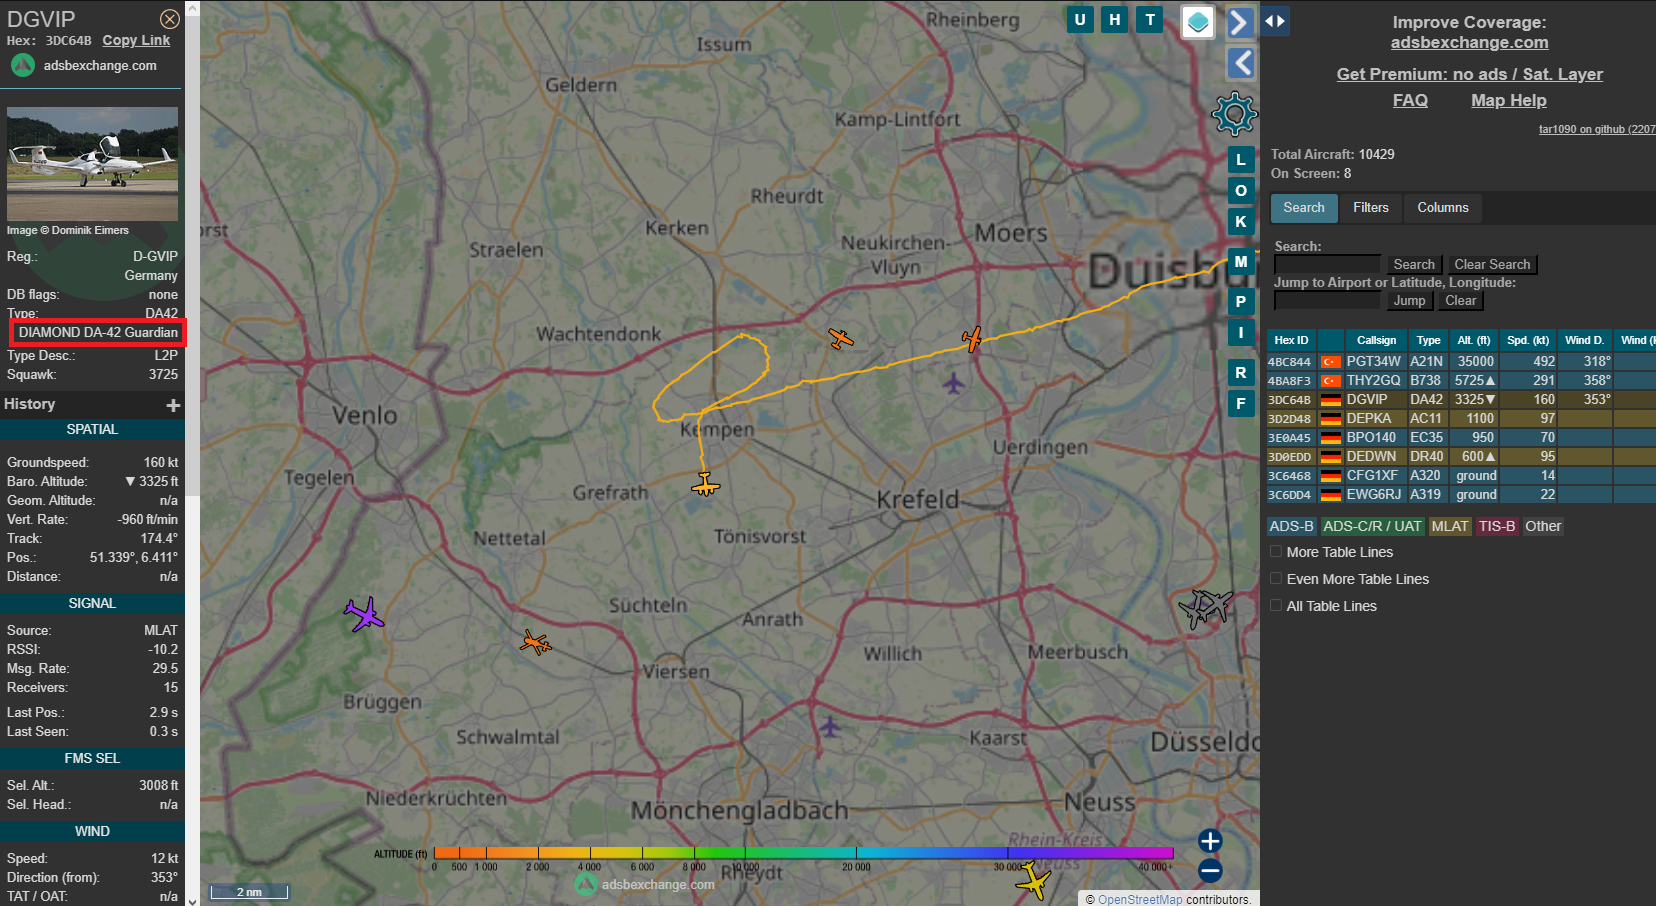Open Get Premium no ads link
The image size is (1656, 906).
coord(1469,74)
